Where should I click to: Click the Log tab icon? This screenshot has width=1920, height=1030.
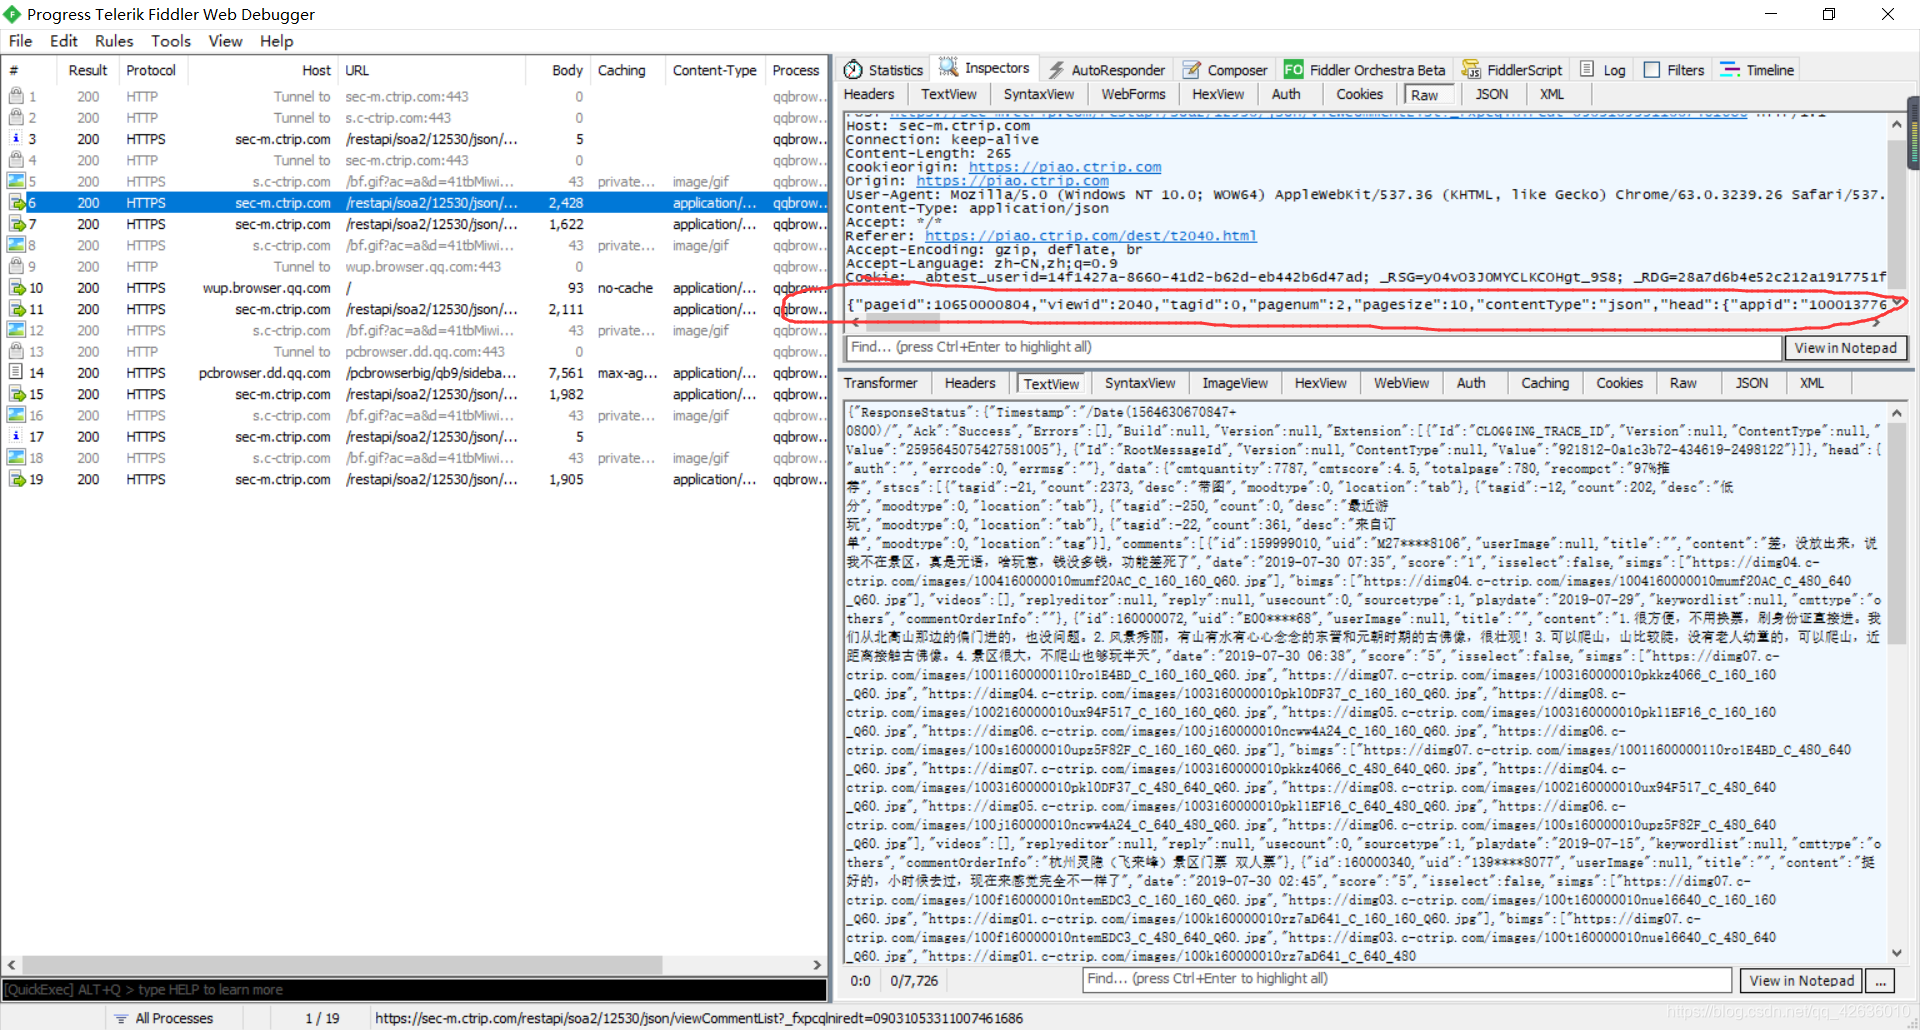[1587, 69]
